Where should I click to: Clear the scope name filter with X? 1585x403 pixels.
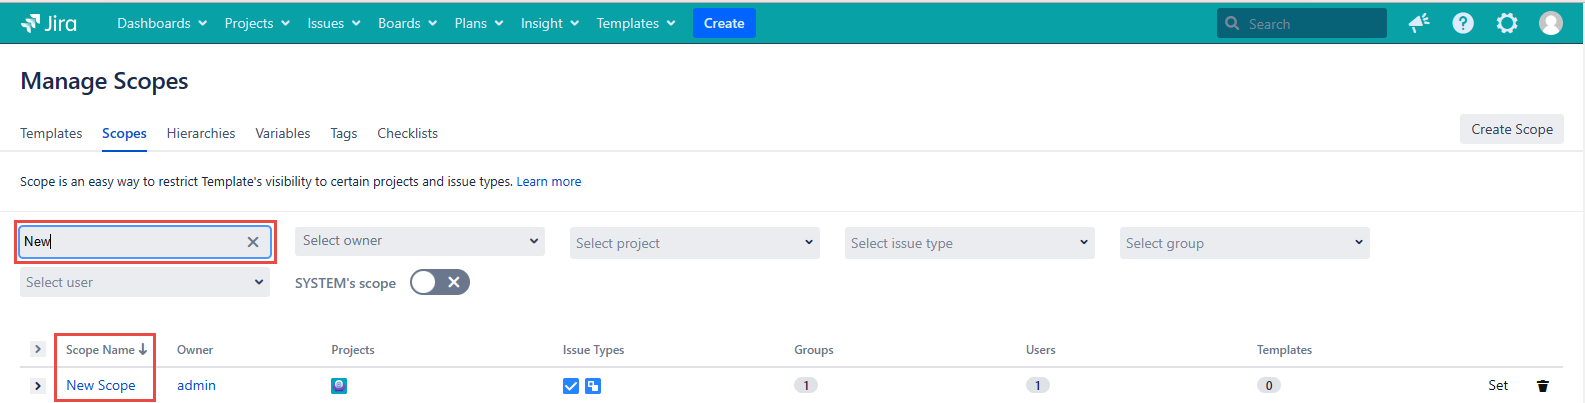click(x=253, y=242)
